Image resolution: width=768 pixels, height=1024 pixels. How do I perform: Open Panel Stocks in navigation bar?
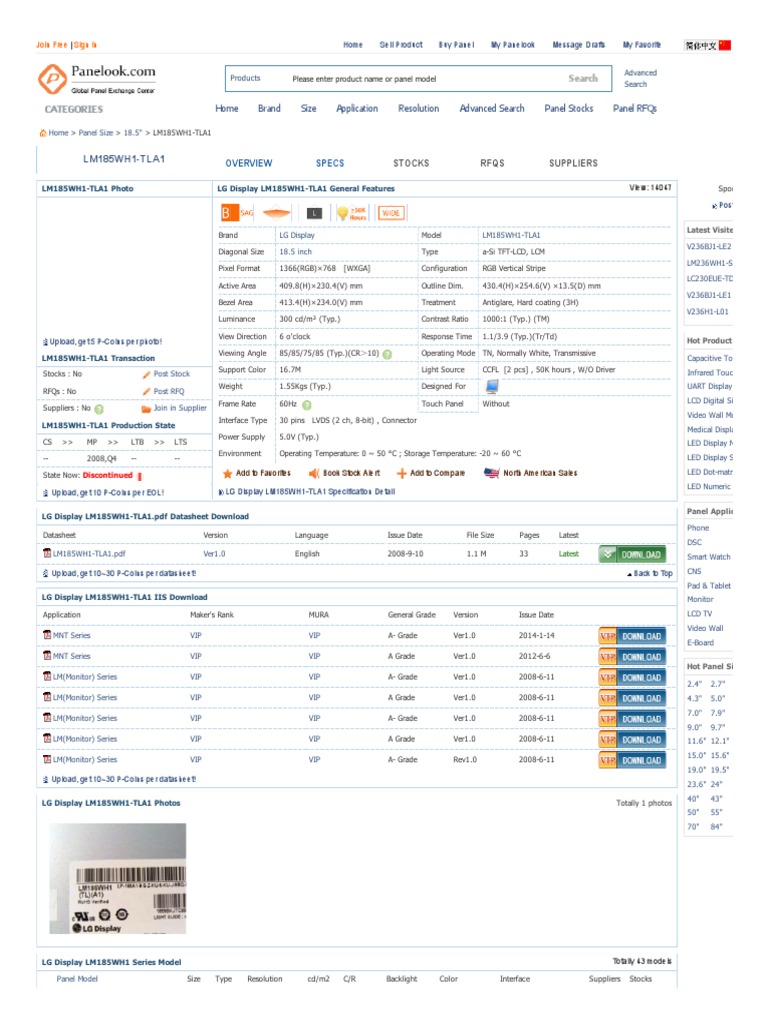569,108
